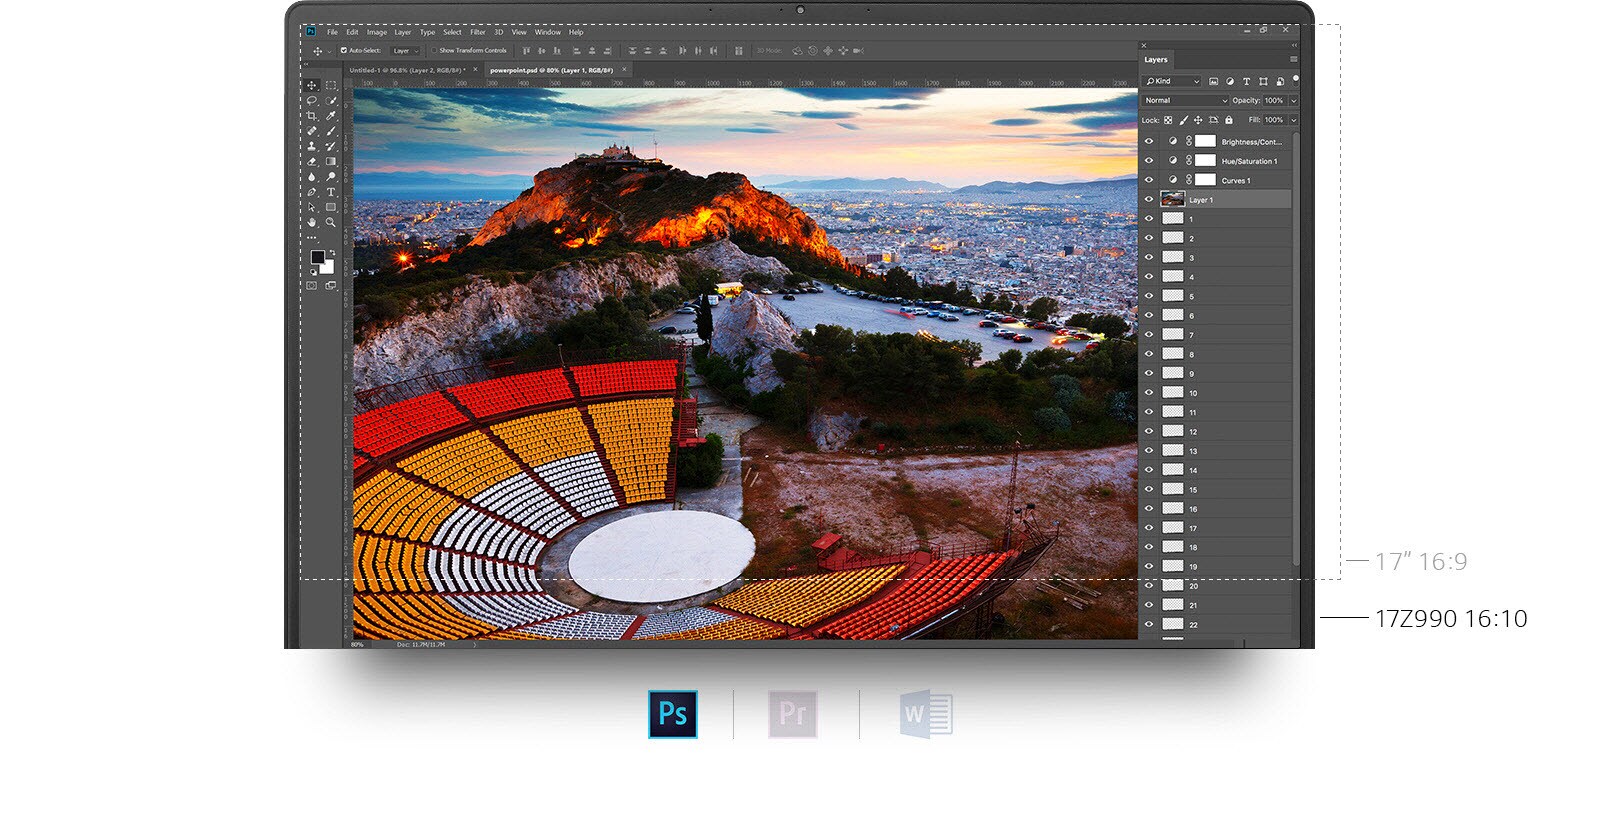Select the Hand tool
The image size is (1600, 837).
click(311, 222)
